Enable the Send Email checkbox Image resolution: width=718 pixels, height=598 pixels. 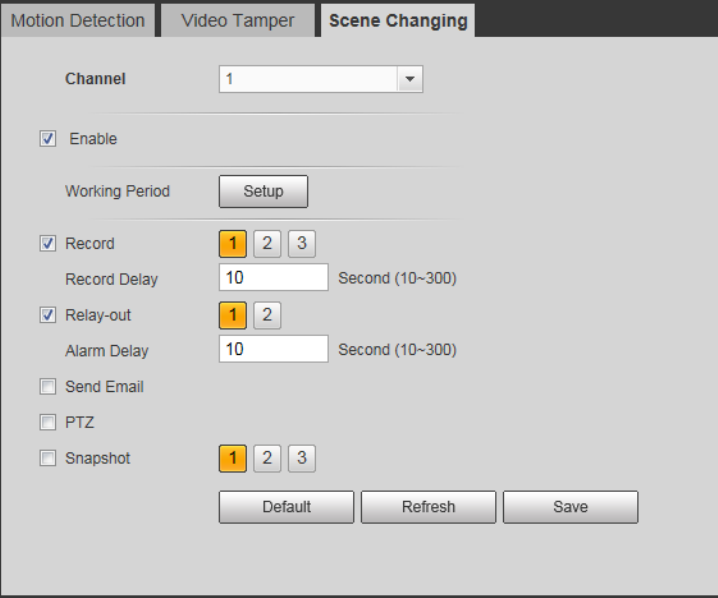[x=48, y=386]
